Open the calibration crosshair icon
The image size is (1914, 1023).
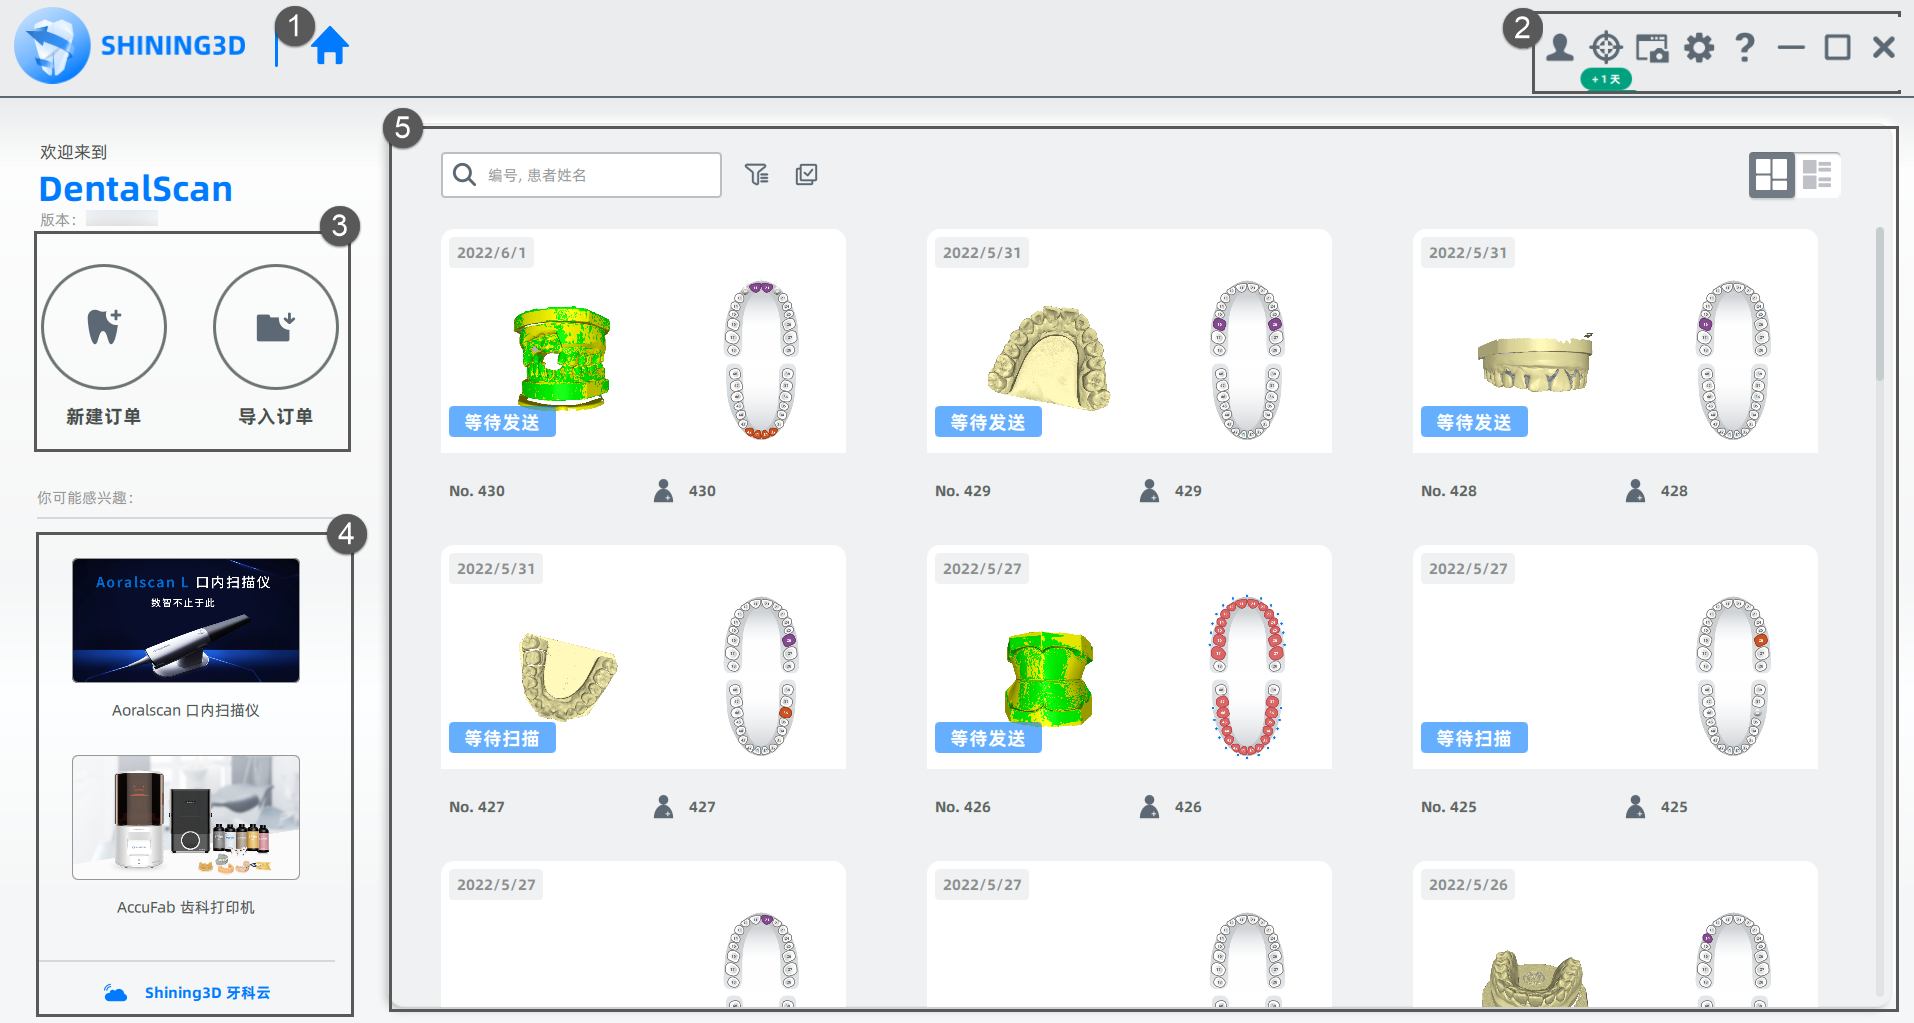(1606, 47)
